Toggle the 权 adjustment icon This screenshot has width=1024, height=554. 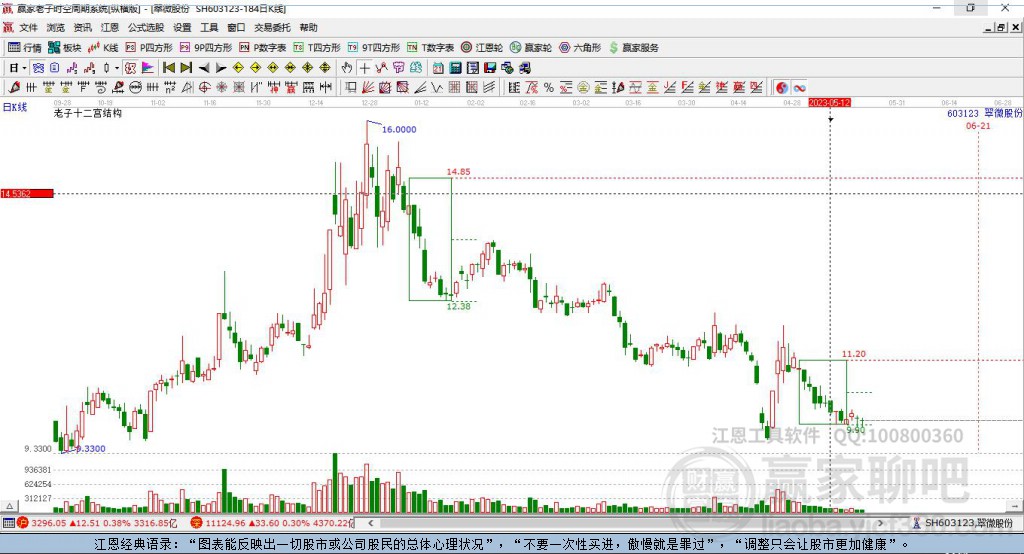point(130,68)
